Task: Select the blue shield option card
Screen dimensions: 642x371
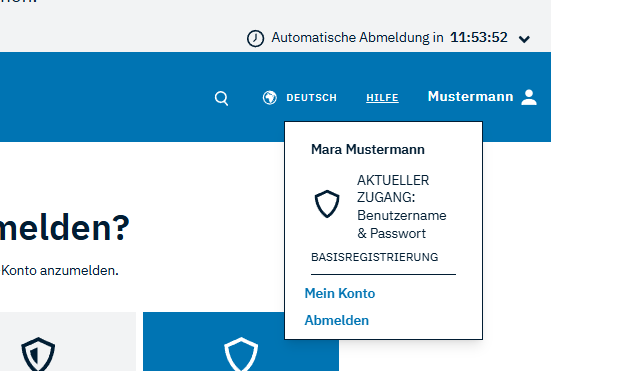Action: 241,342
